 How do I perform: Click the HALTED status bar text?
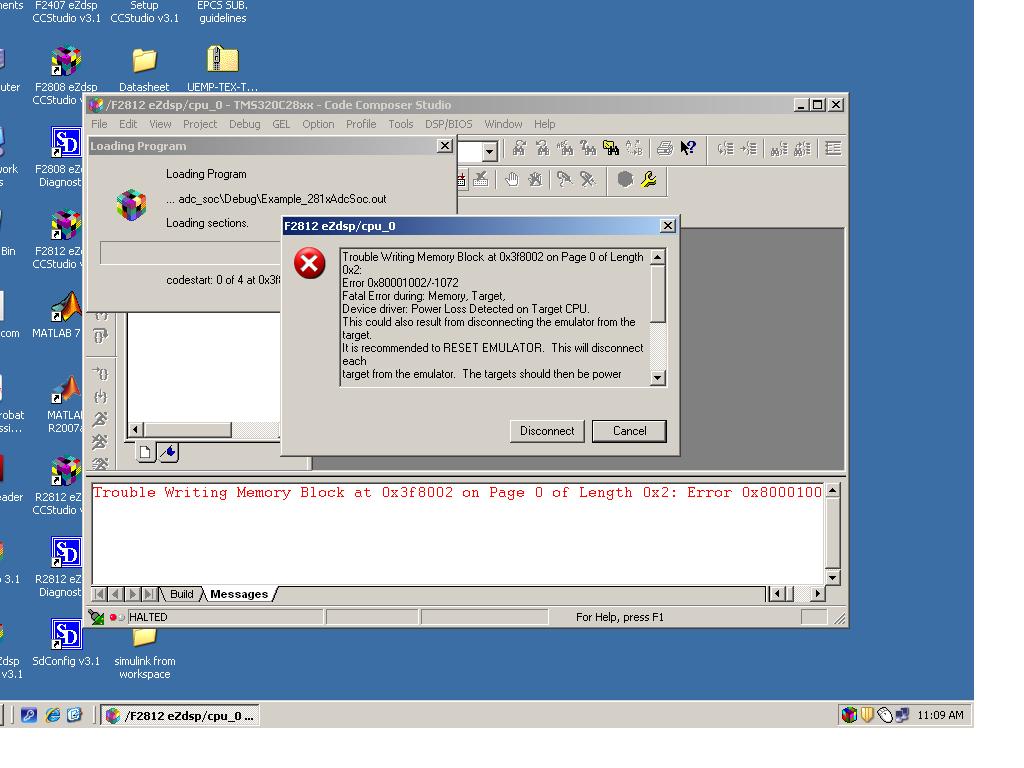click(x=148, y=617)
